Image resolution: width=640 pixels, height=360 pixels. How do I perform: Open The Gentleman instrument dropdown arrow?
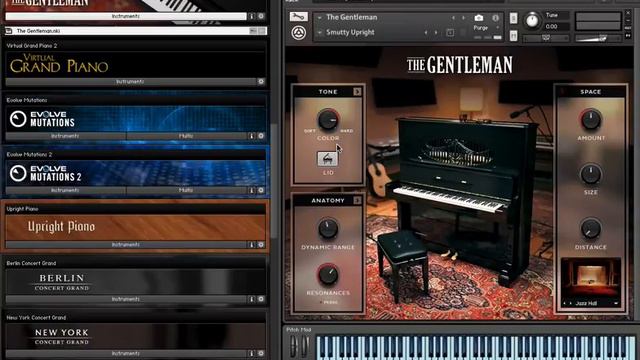click(320, 18)
